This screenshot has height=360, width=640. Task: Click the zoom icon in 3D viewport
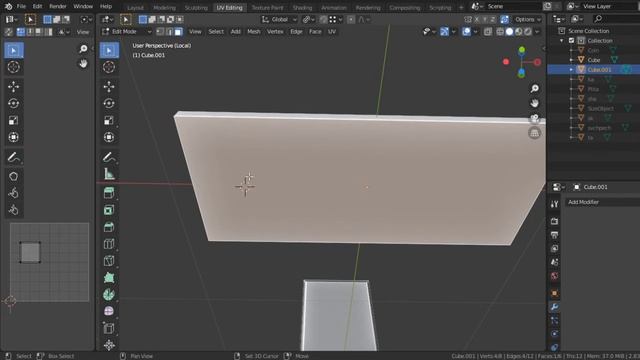535,89
